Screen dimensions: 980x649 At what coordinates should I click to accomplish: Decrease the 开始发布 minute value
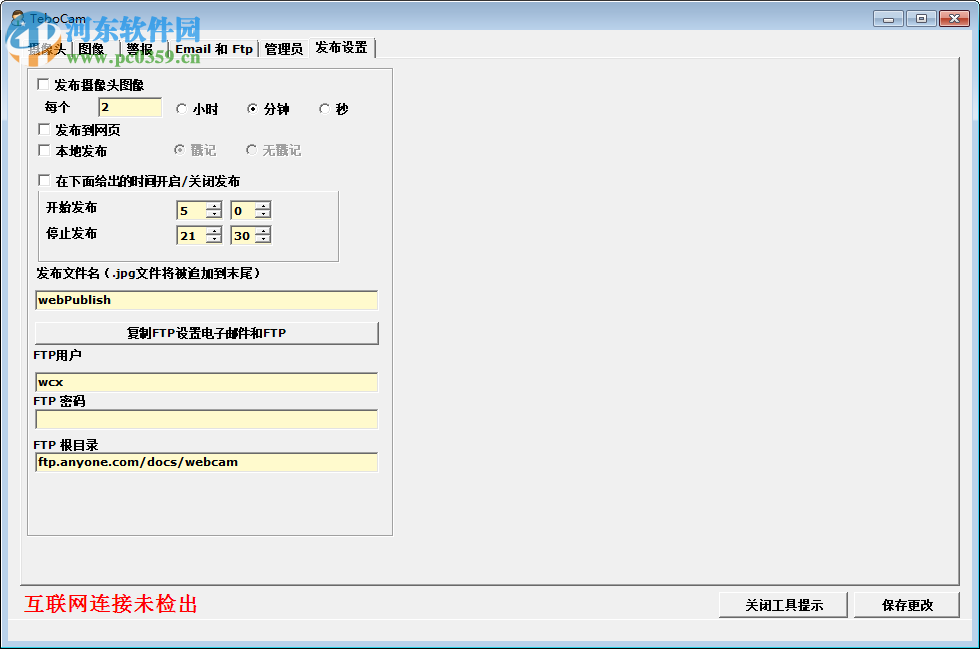click(263, 214)
